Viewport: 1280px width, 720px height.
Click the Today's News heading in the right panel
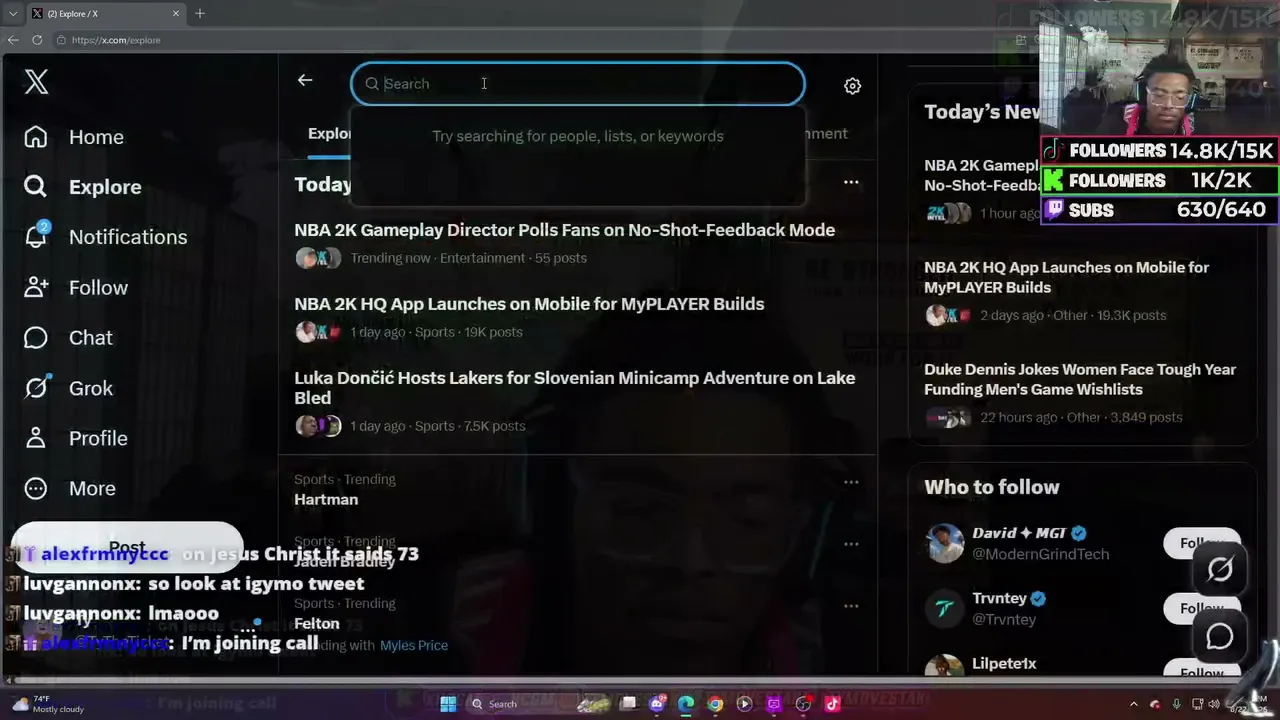[x=982, y=112]
